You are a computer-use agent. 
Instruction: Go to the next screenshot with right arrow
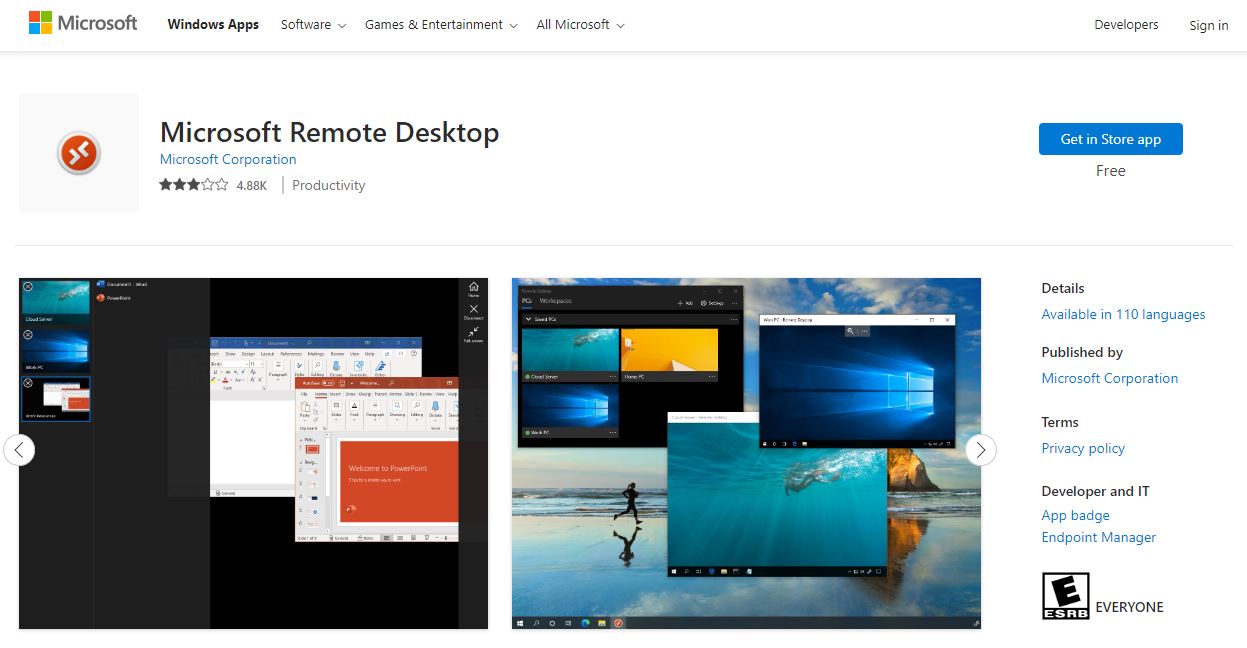pyautogui.click(x=981, y=450)
